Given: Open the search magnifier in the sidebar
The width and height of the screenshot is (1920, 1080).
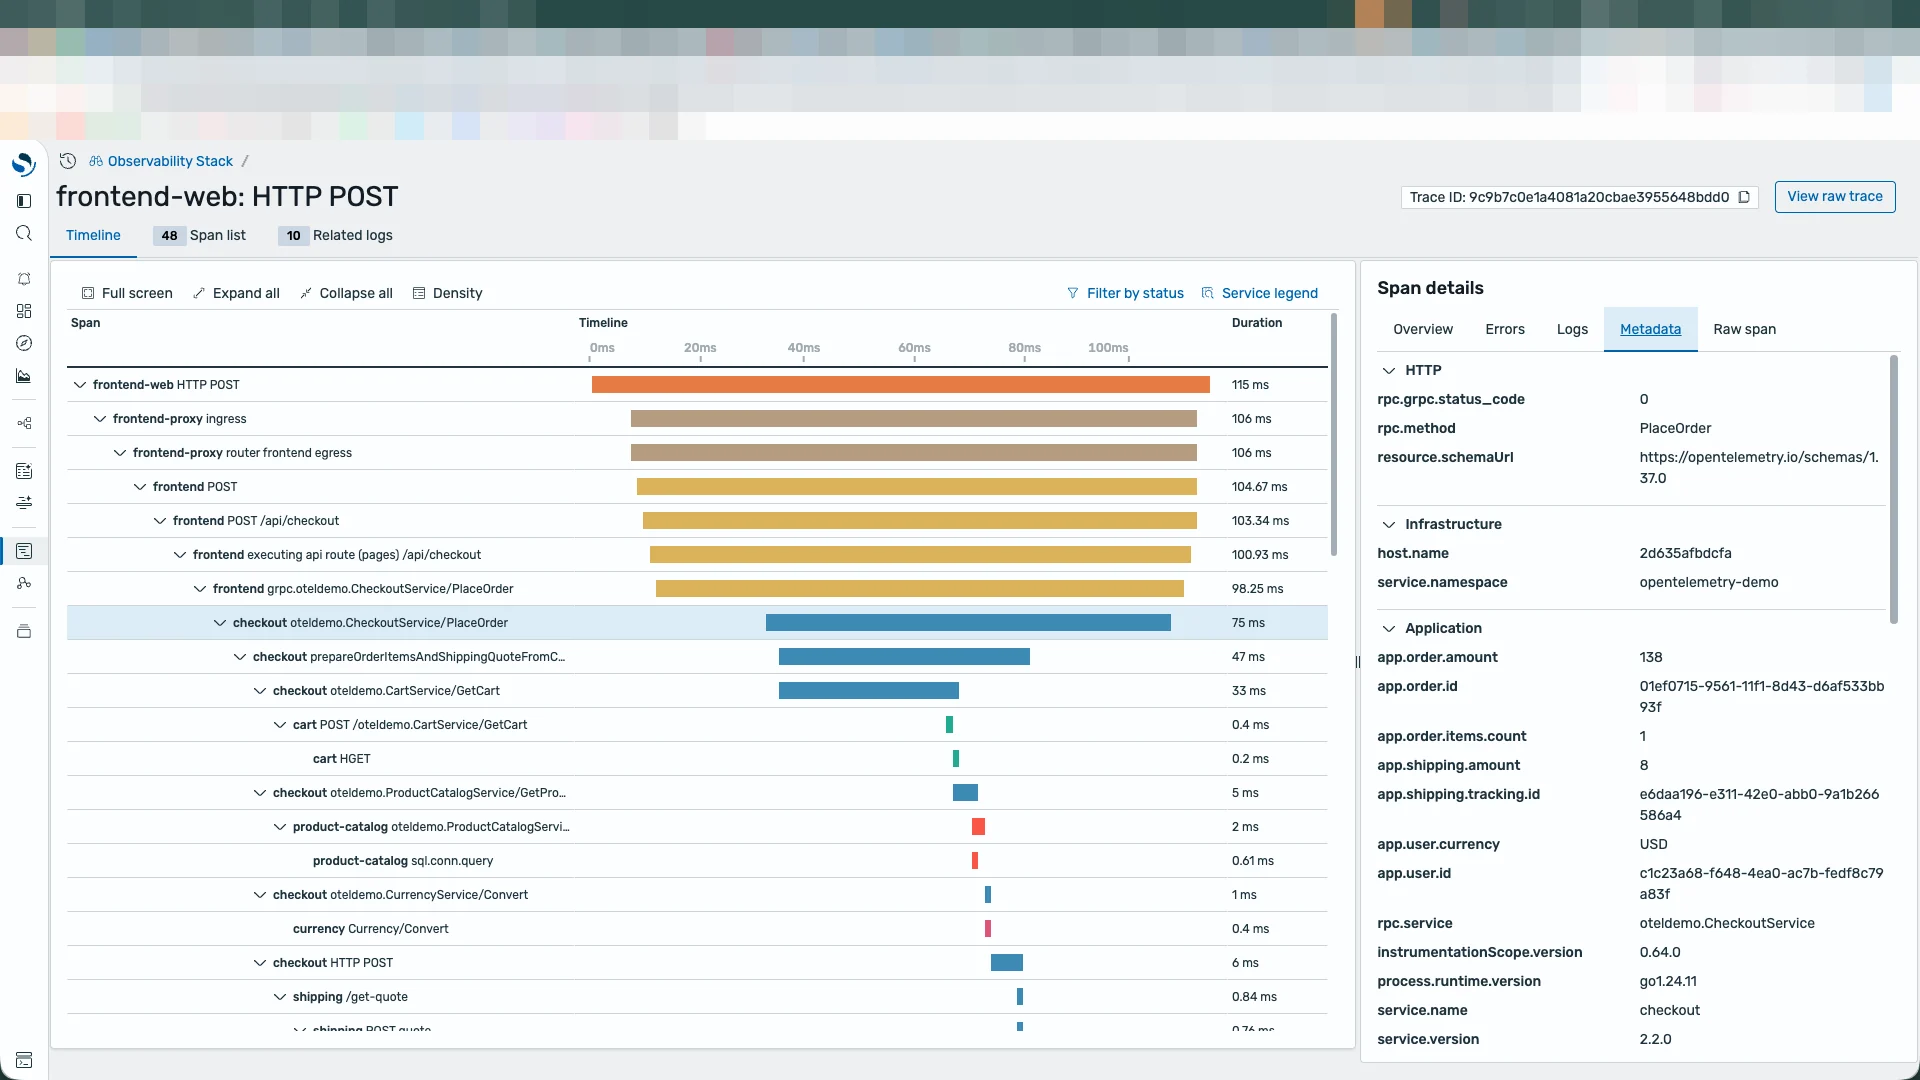Looking at the screenshot, I should click(24, 233).
